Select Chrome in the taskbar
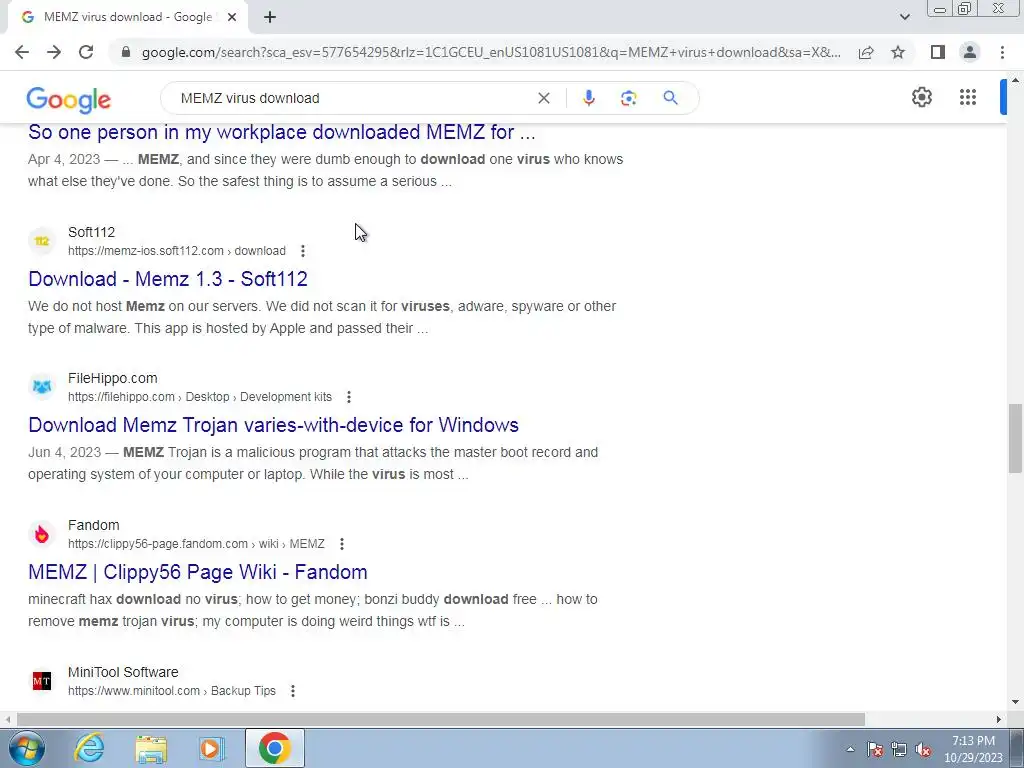The height and width of the screenshot is (768, 1024). pos(274,748)
